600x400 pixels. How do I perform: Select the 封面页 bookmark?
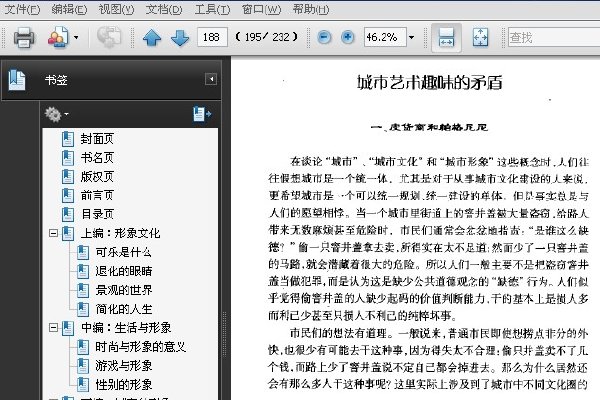[97, 139]
